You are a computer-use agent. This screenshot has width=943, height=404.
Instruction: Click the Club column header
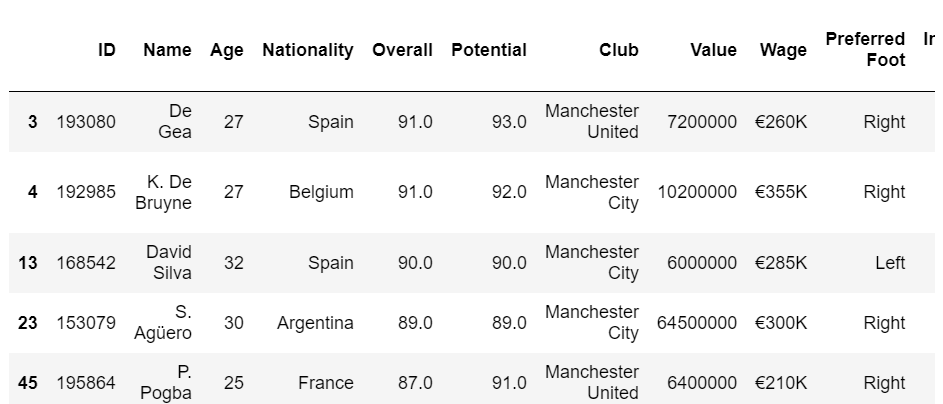click(x=618, y=50)
